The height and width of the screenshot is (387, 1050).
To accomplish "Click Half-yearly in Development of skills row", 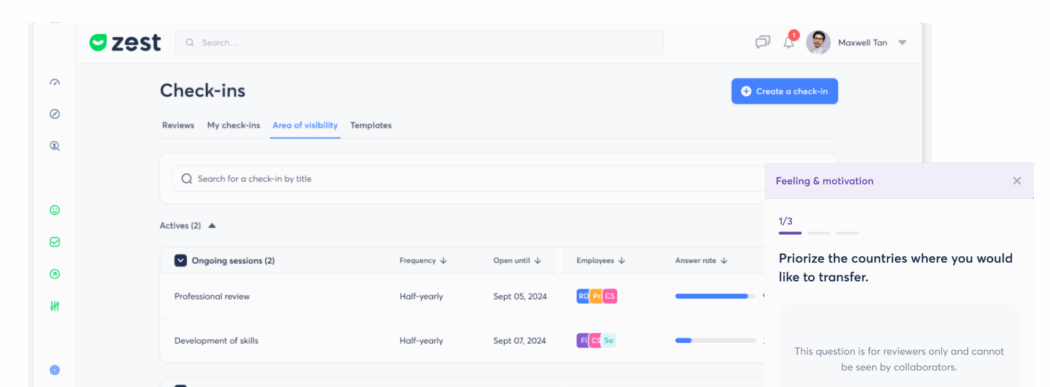I will (421, 340).
